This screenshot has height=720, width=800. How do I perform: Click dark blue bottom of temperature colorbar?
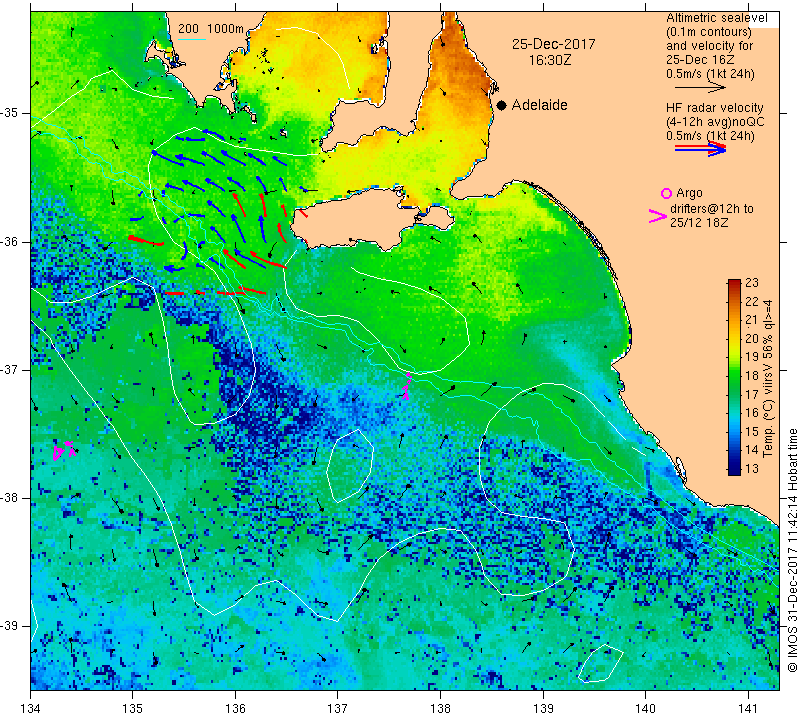(x=734, y=470)
